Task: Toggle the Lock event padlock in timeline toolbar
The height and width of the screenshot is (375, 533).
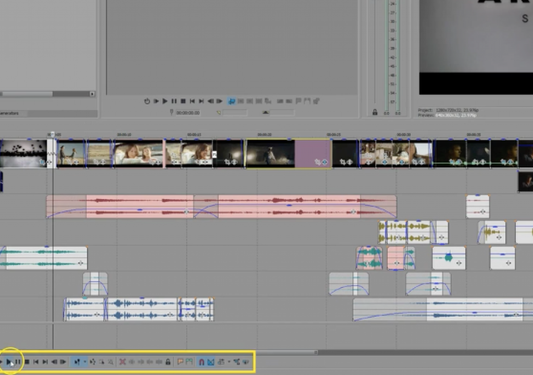Action: [x=168, y=362]
